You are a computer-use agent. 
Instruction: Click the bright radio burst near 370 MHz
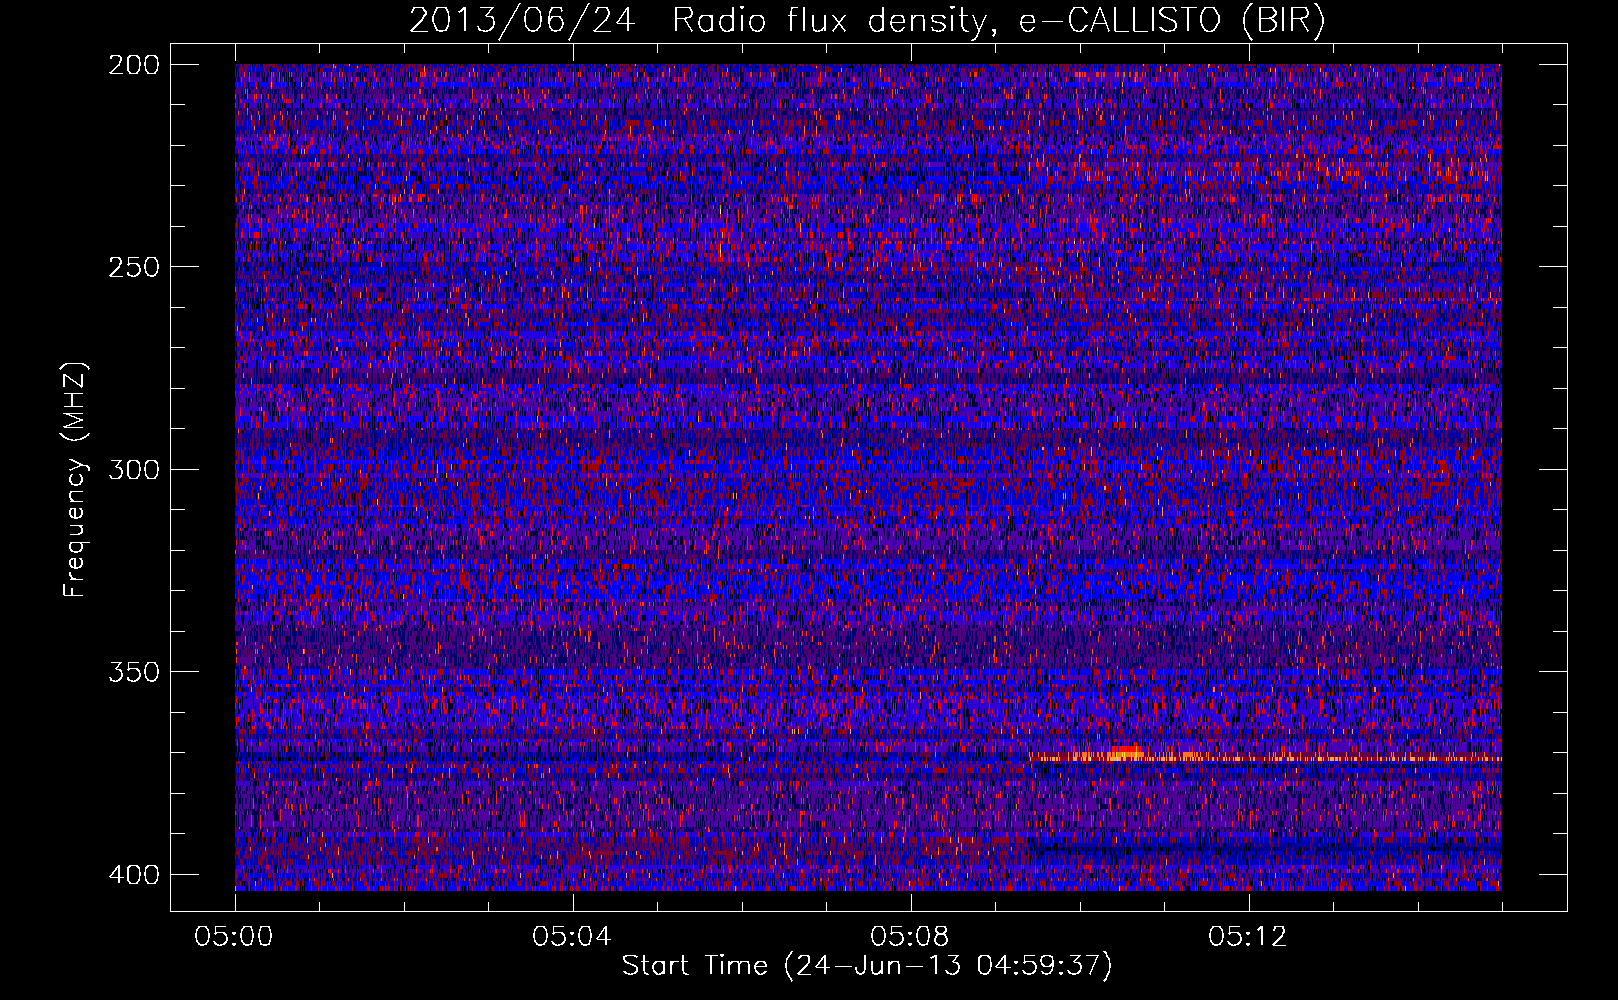click(1125, 754)
